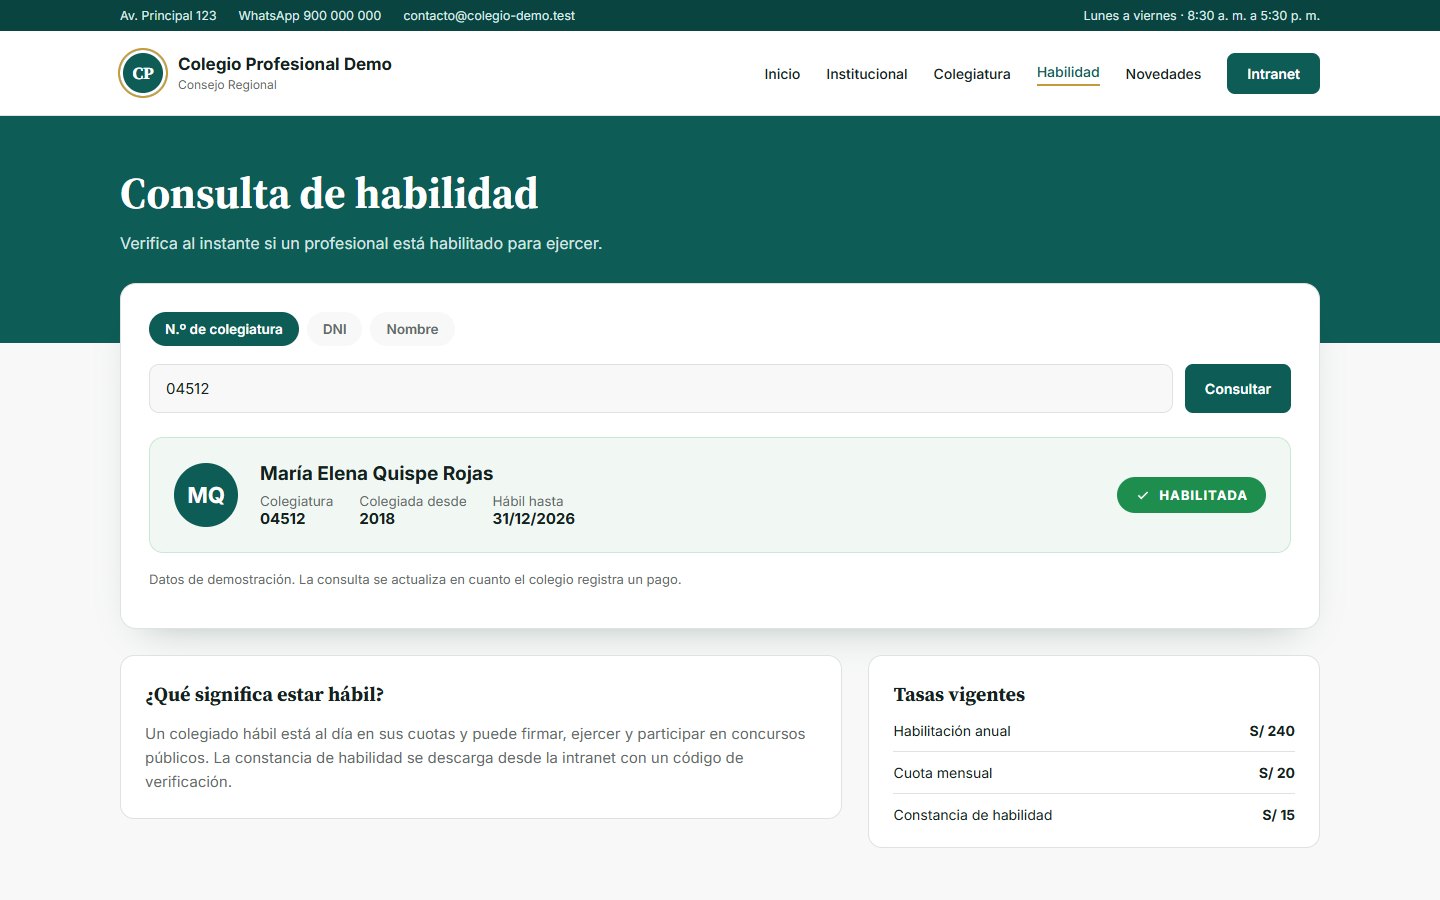The height and width of the screenshot is (900, 1440).
Task: Select the name María Elena Quispe Rojas
Action: 376,473
